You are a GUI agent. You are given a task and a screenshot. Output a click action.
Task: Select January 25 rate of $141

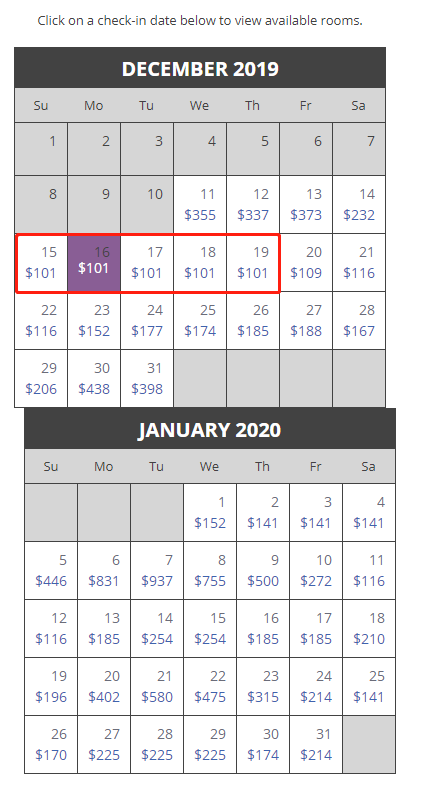pyautogui.click(x=369, y=686)
